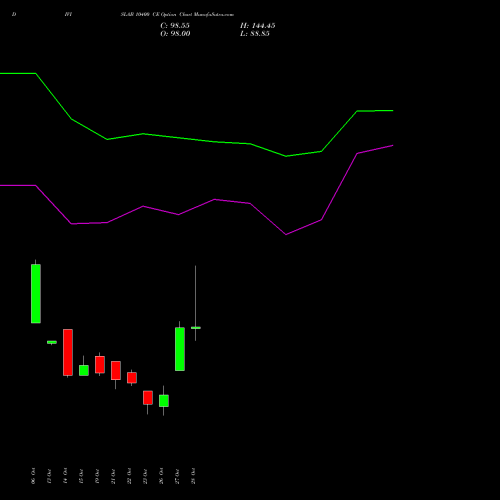
Task: Click the green 26 Oct candlestick
Action: pos(164,401)
